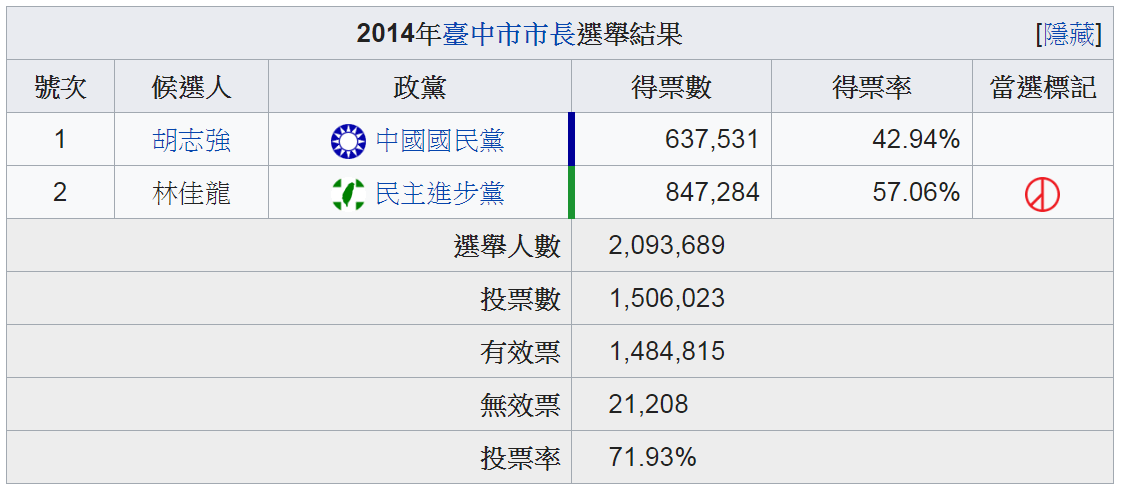Image resolution: width=1122 pixels, height=485 pixels.
Task: Open the 民主進步黨 party link
Action: tap(439, 193)
